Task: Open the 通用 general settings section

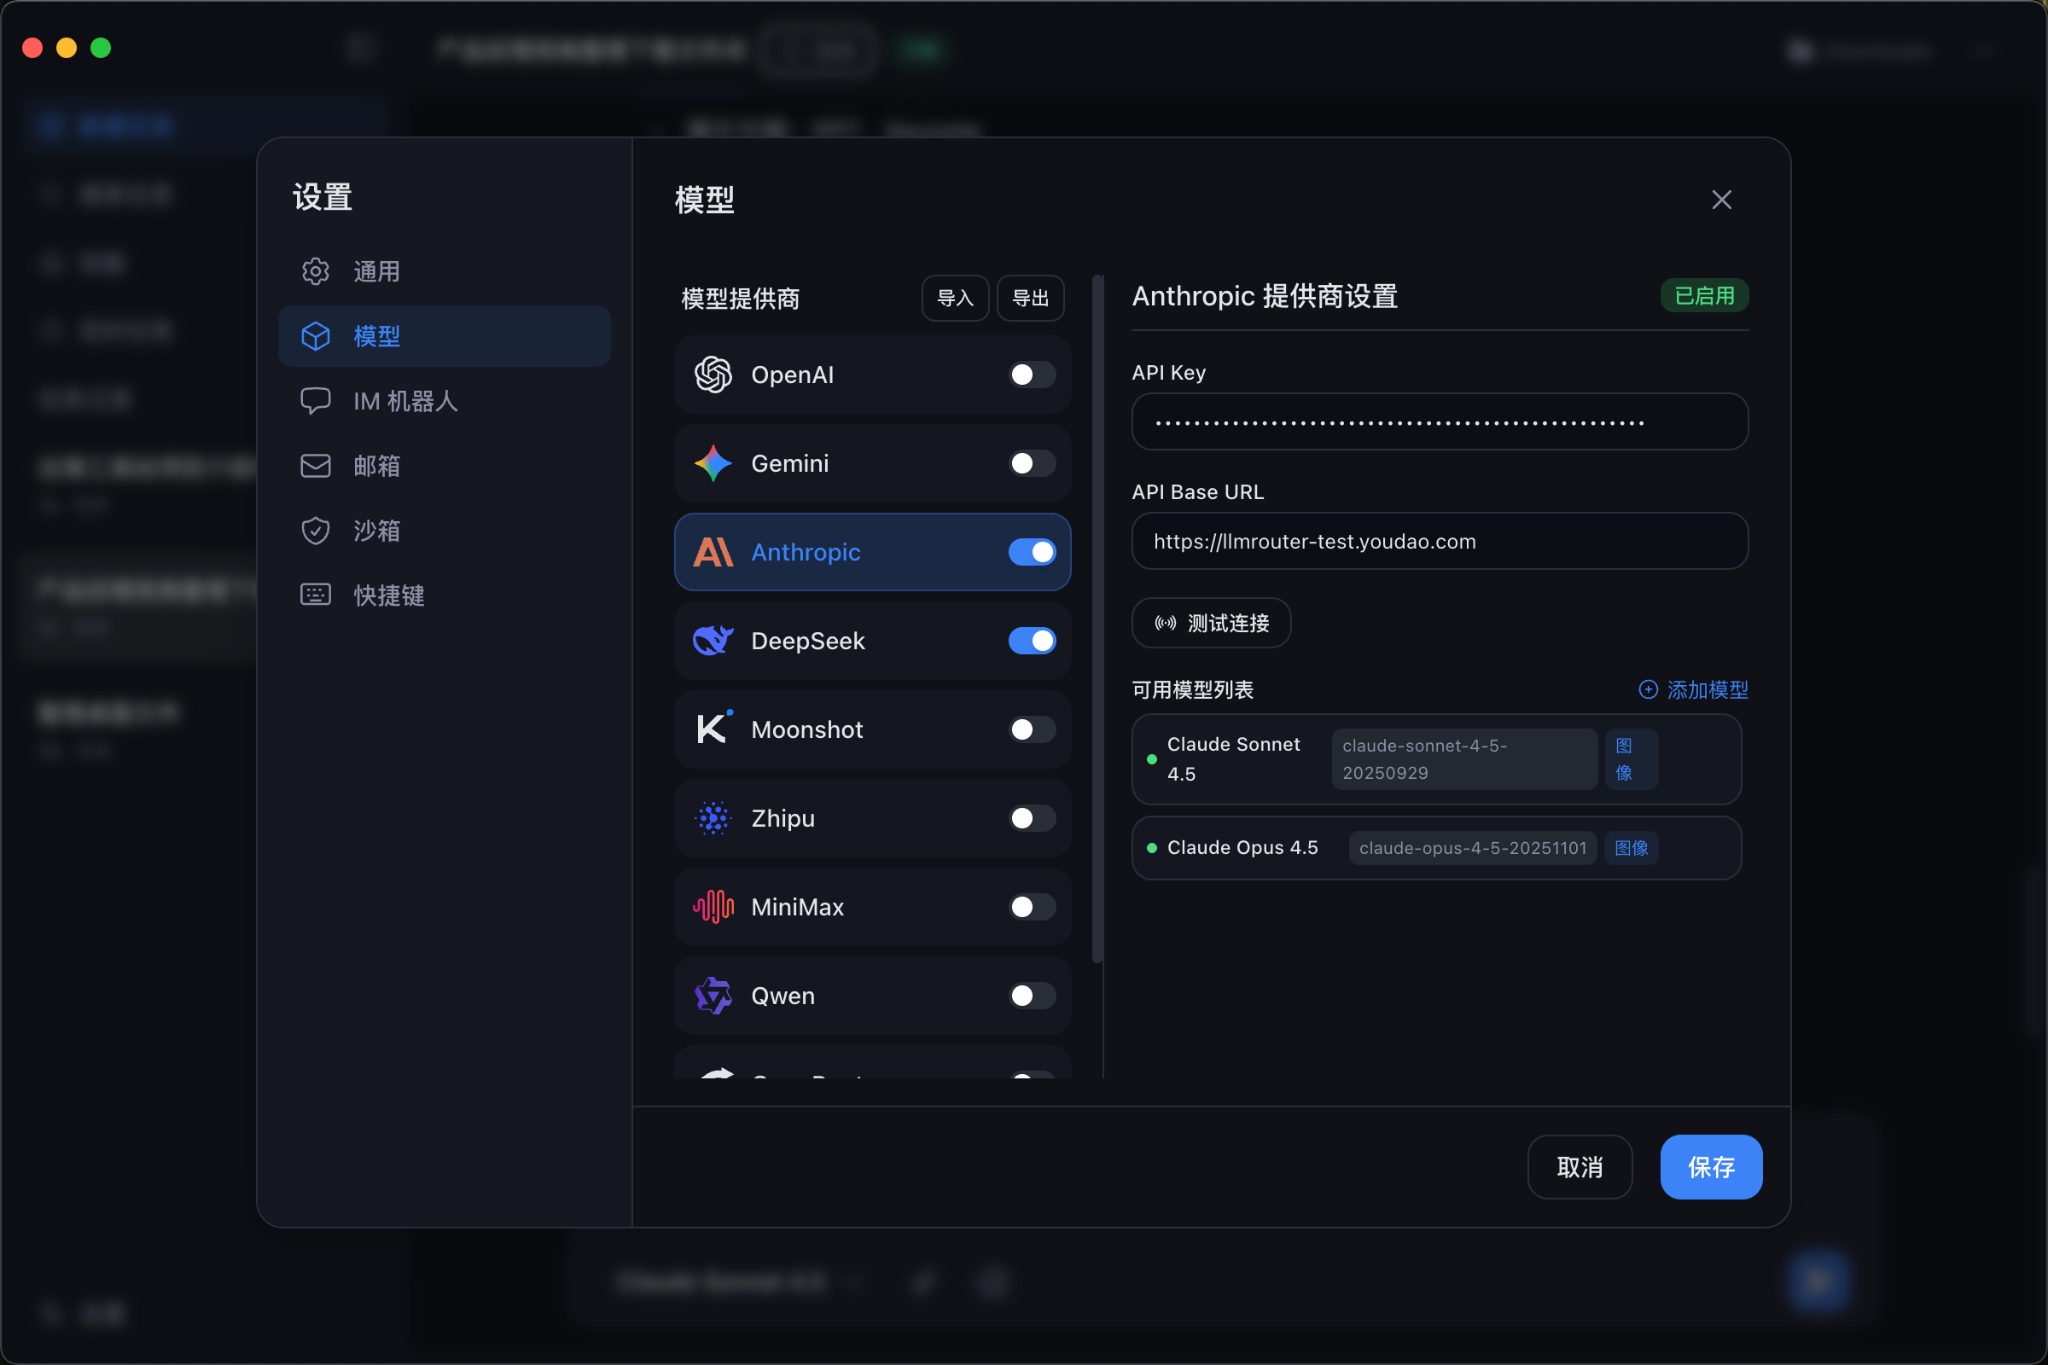Action: coord(444,271)
